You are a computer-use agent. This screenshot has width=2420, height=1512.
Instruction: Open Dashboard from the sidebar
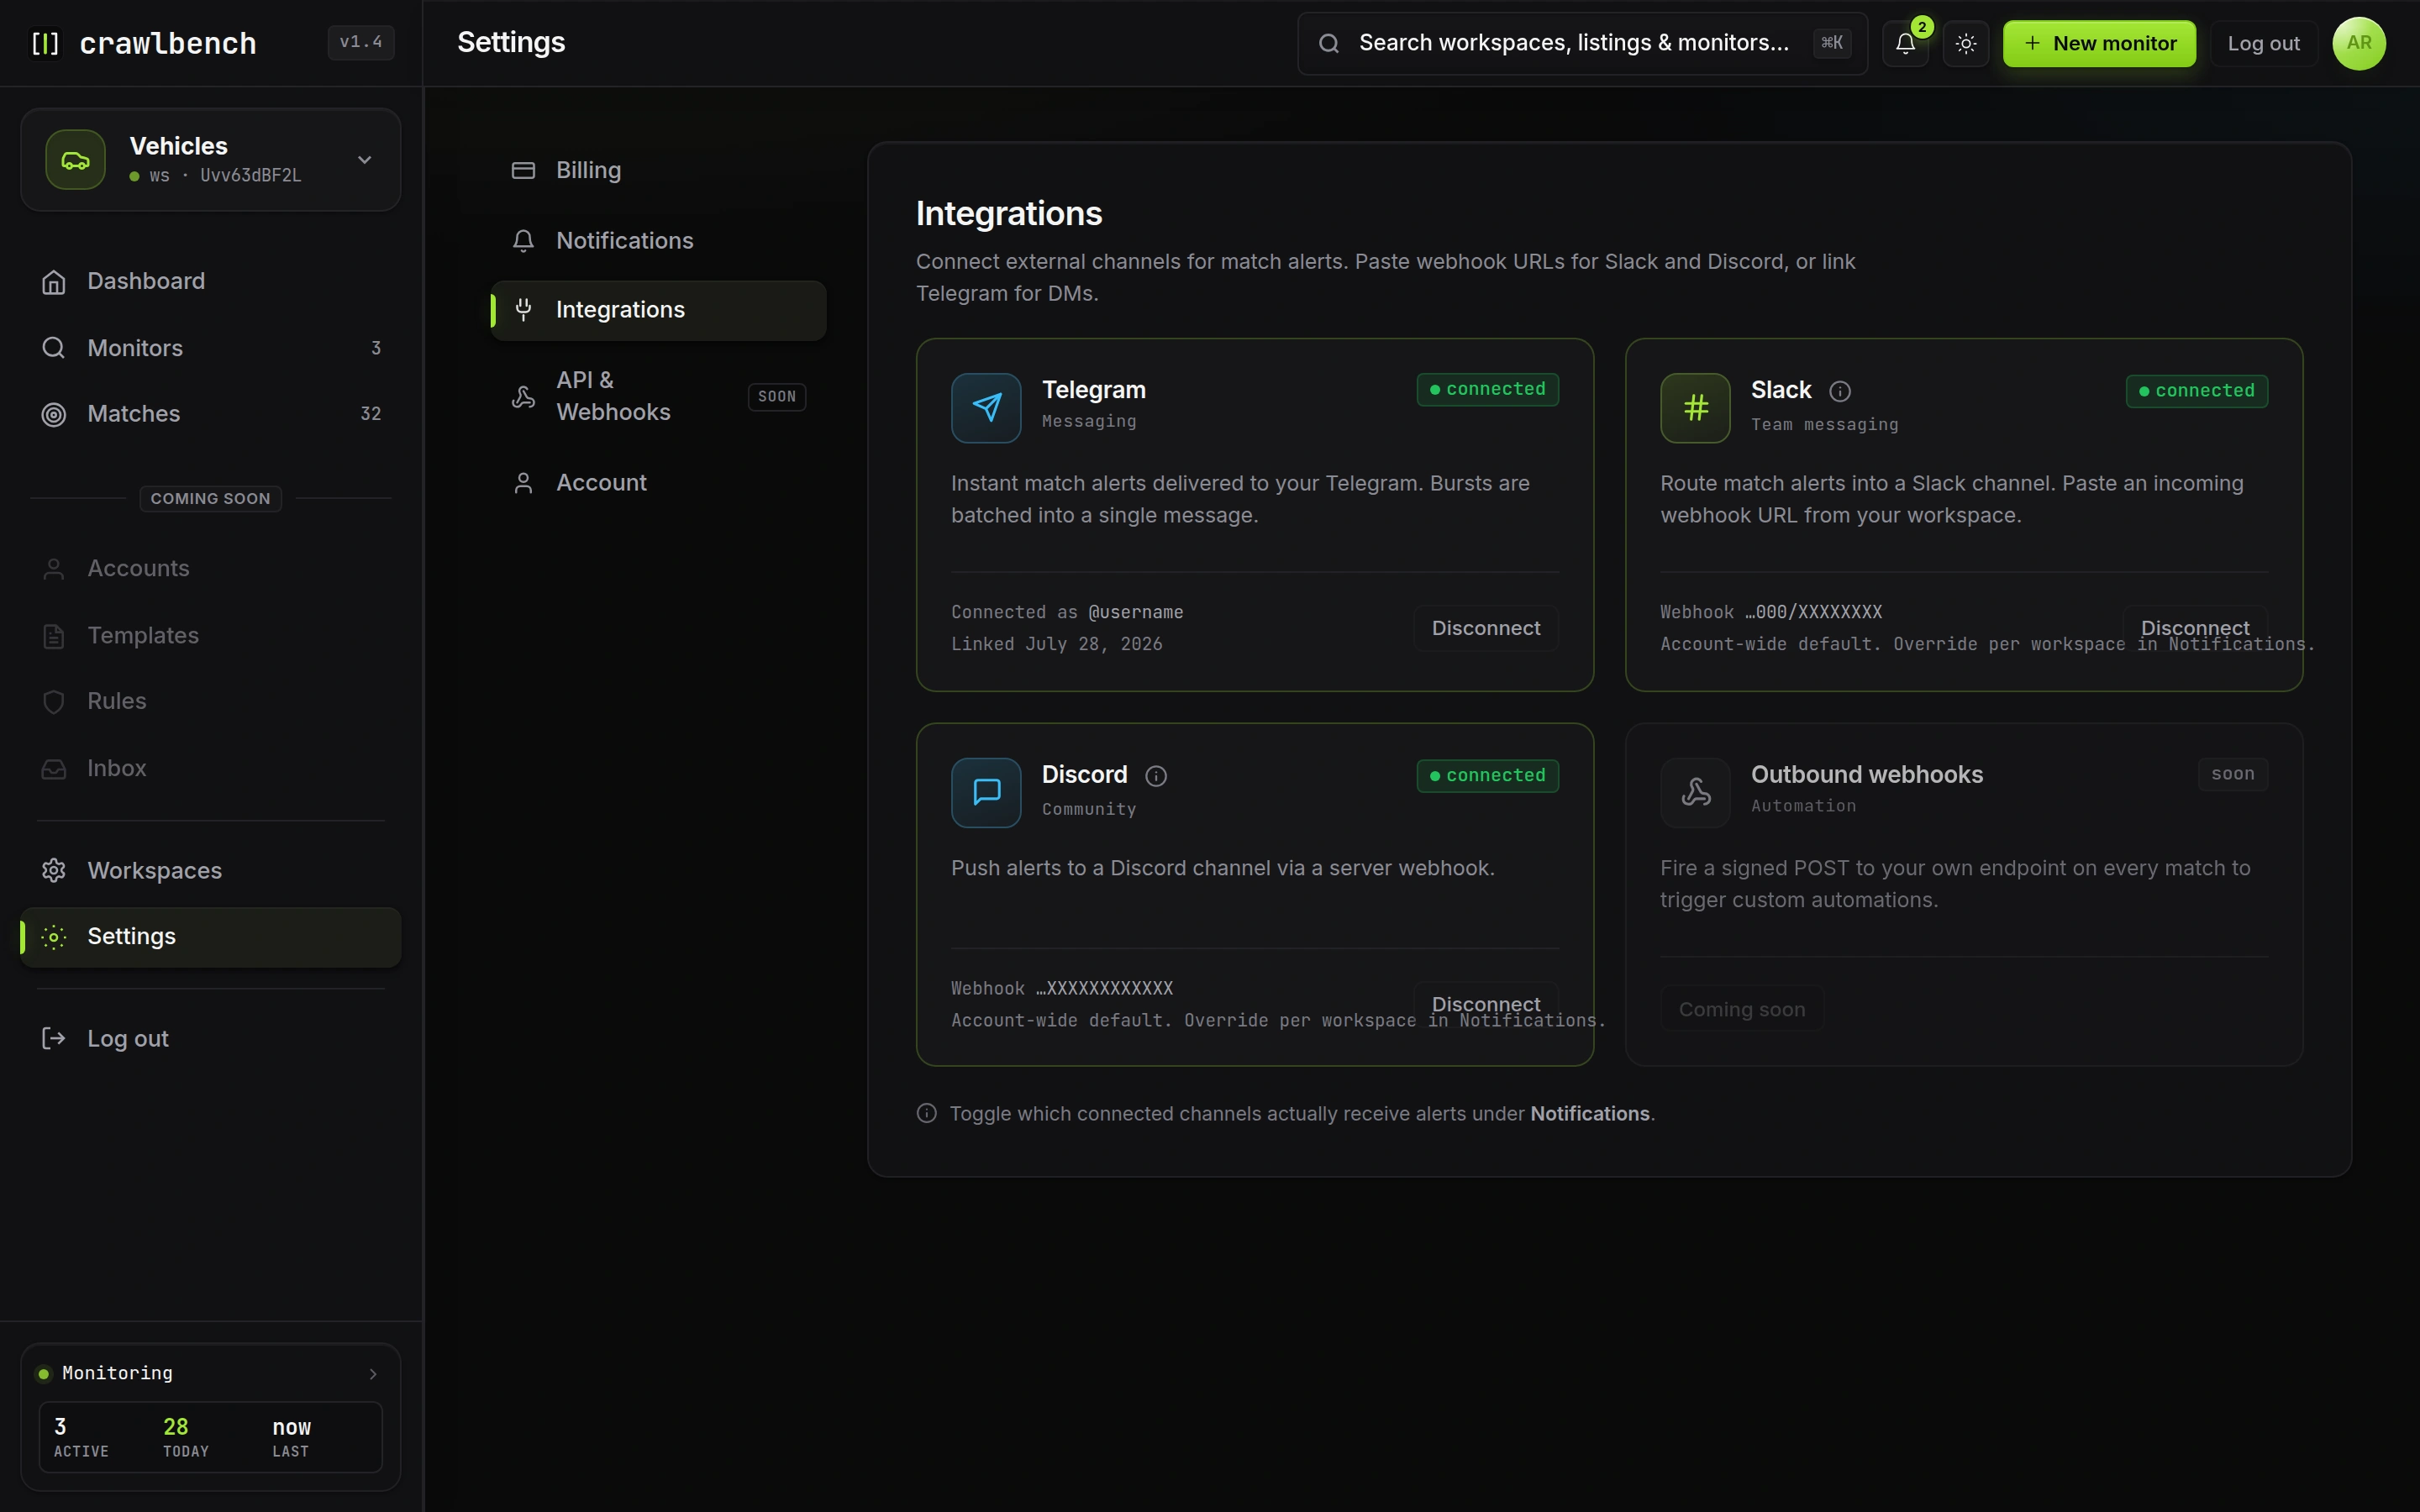click(x=210, y=281)
